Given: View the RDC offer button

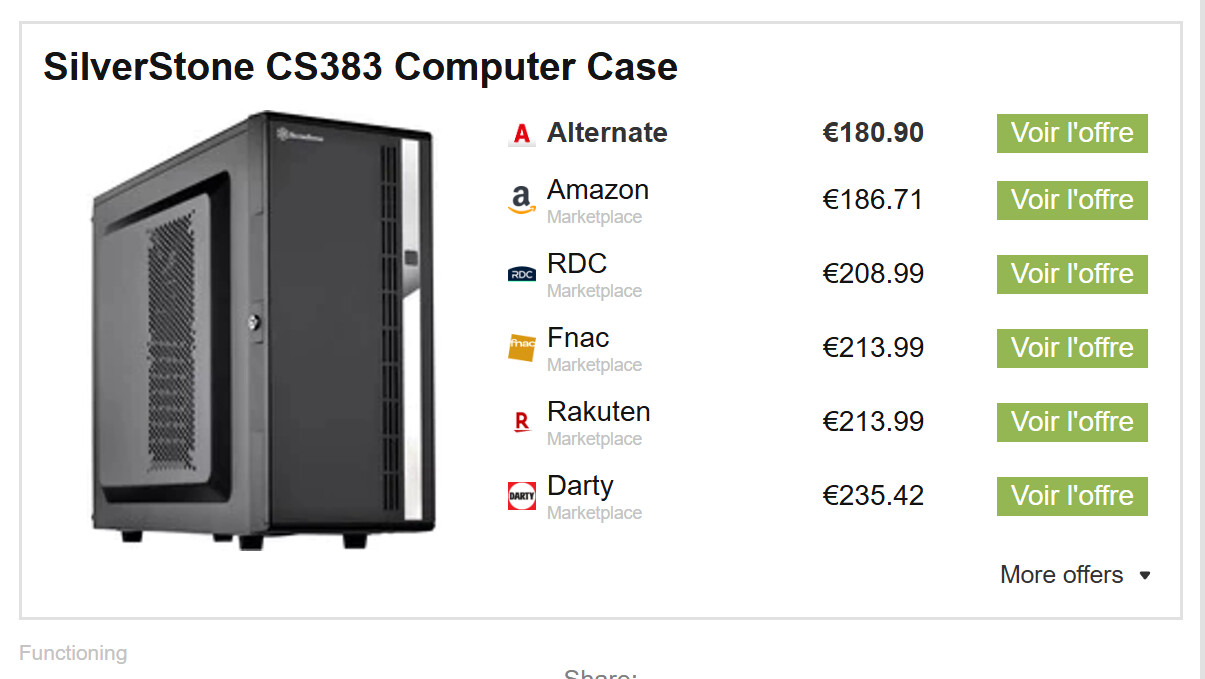Looking at the screenshot, I should (x=1071, y=274).
